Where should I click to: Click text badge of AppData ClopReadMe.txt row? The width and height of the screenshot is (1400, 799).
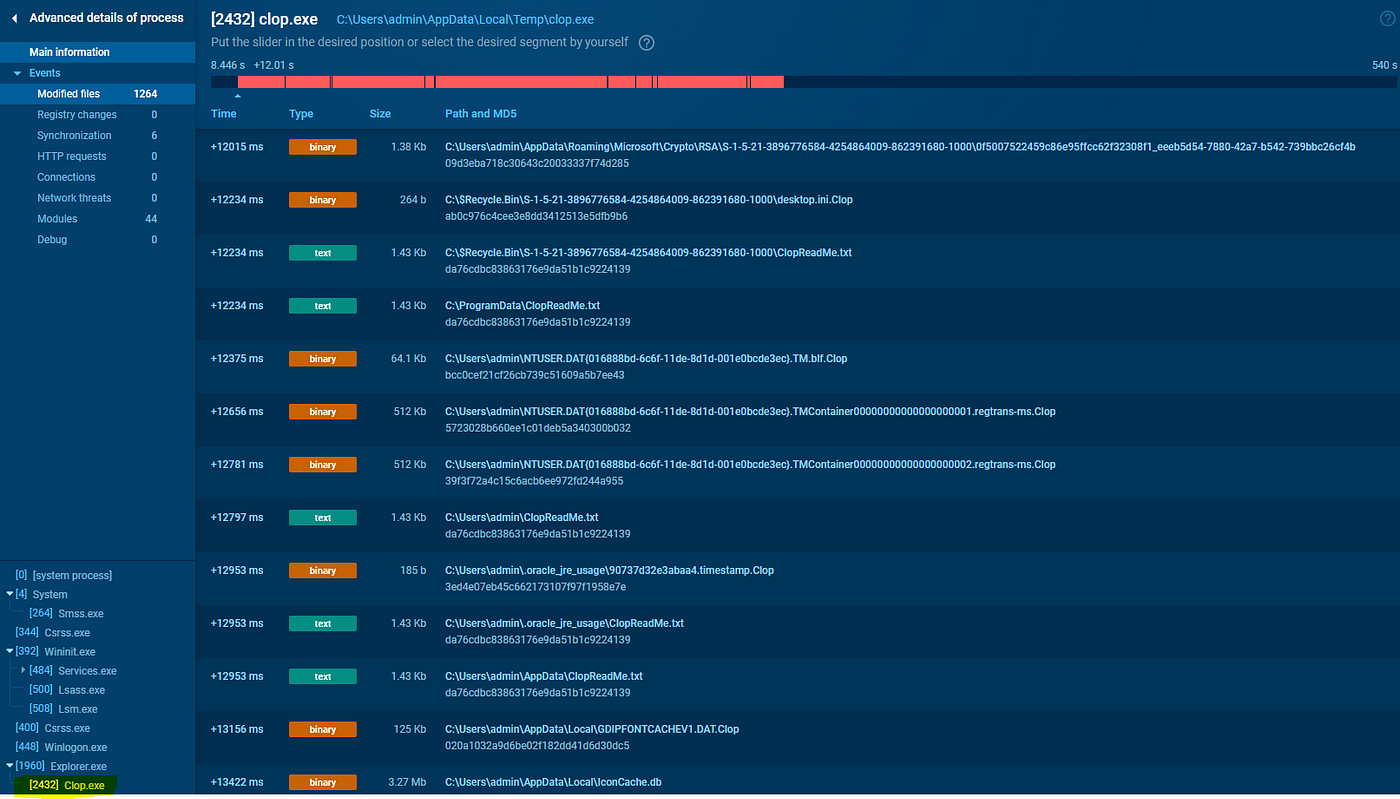(323, 677)
